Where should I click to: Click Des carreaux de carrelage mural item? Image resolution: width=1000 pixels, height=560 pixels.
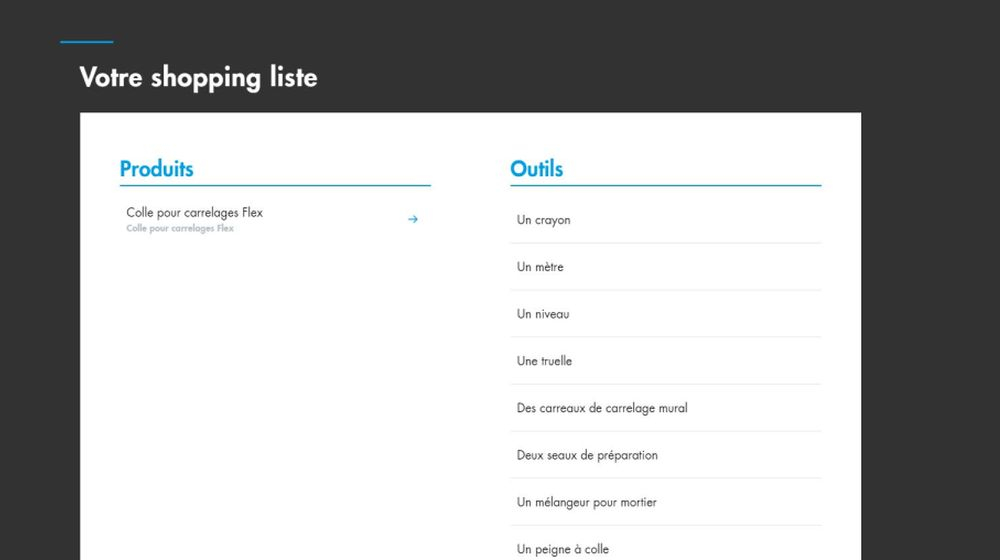pos(602,408)
